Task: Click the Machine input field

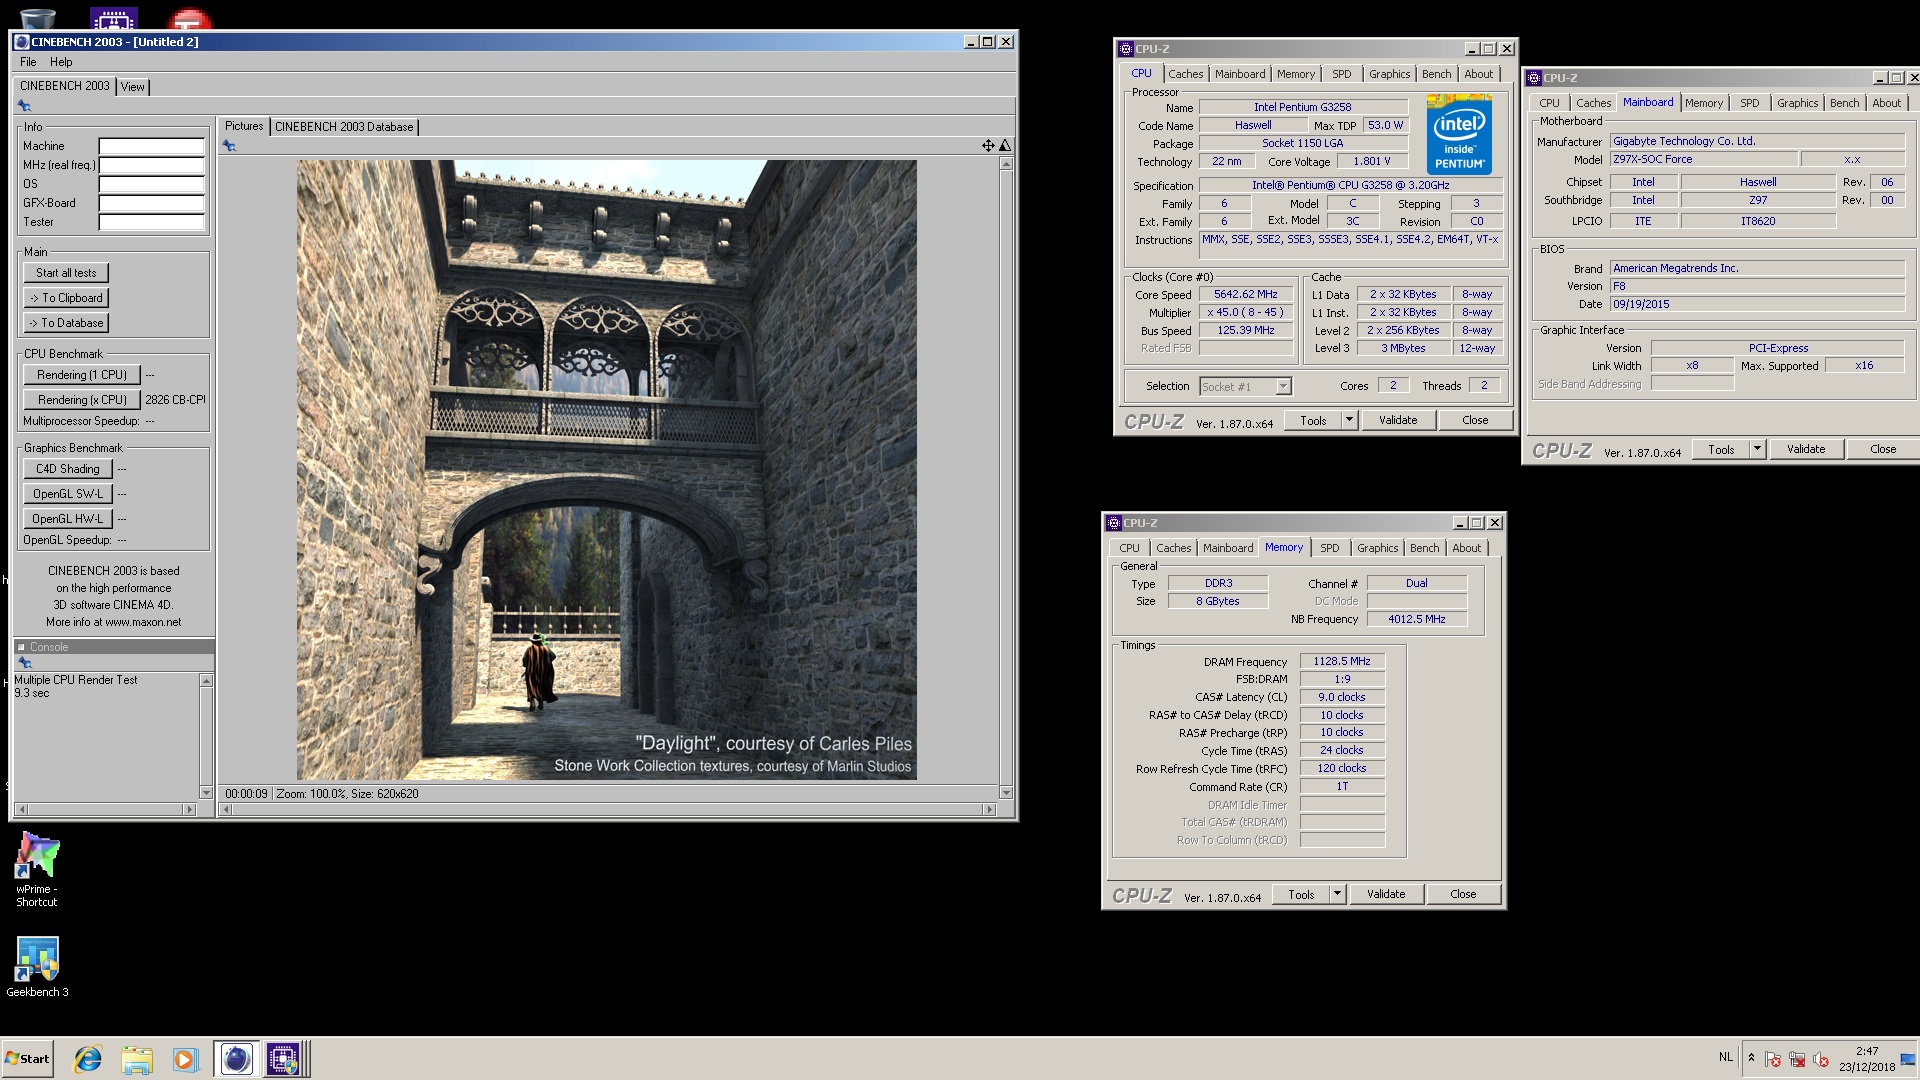Action: click(x=151, y=146)
